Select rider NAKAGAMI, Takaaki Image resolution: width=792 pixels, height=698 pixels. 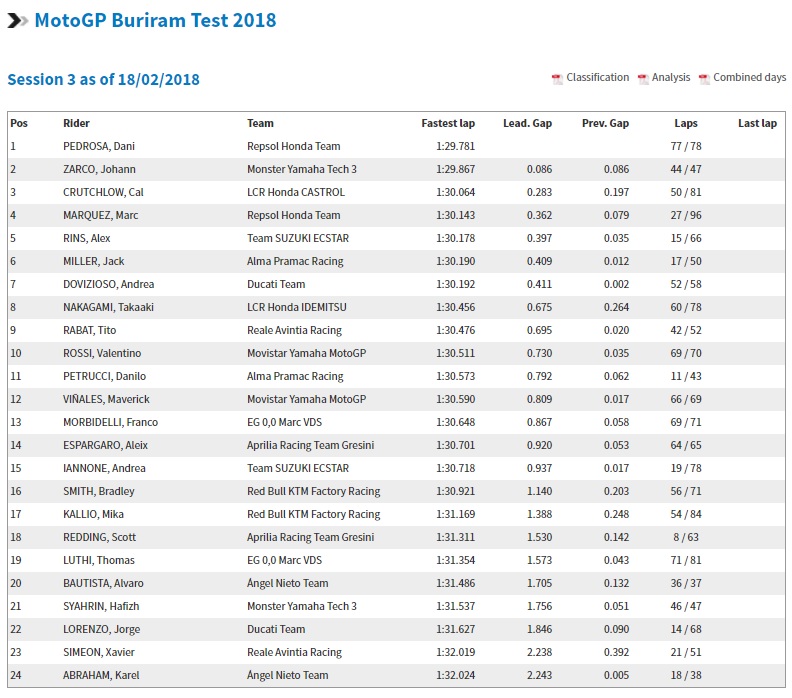click(x=108, y=307)
